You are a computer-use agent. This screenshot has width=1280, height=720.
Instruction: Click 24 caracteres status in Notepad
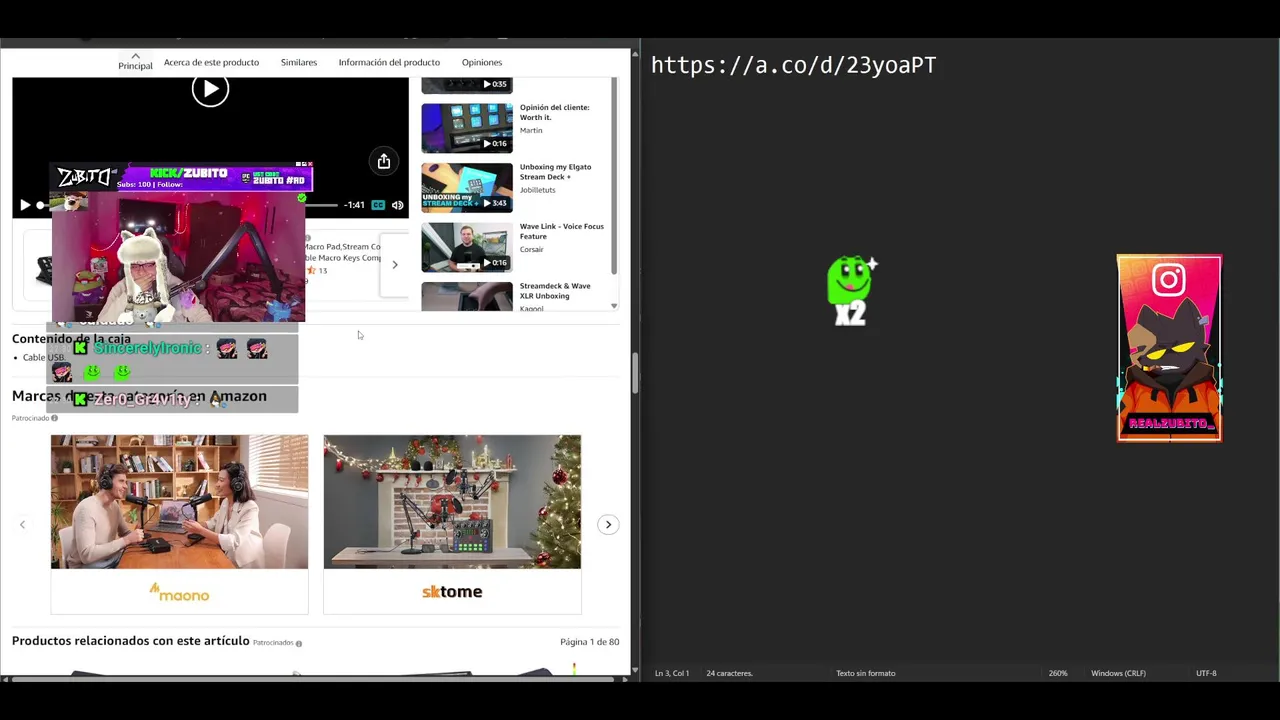tap(729, 673)
